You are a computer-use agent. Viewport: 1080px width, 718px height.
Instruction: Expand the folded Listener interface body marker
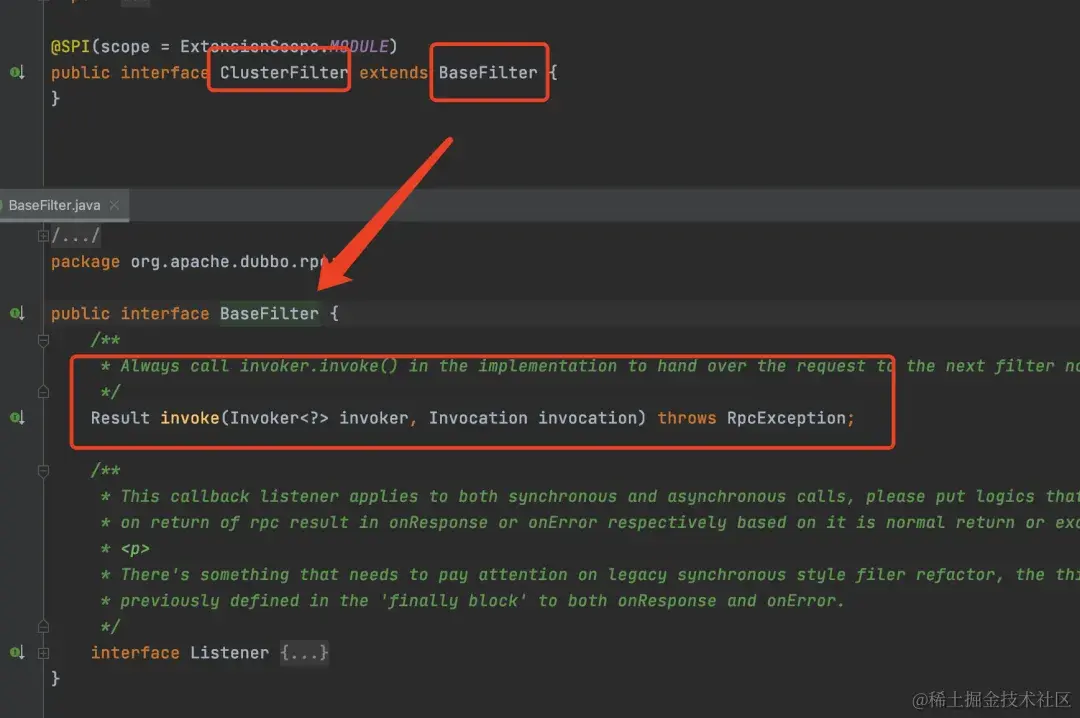click(x=43, y=653)
